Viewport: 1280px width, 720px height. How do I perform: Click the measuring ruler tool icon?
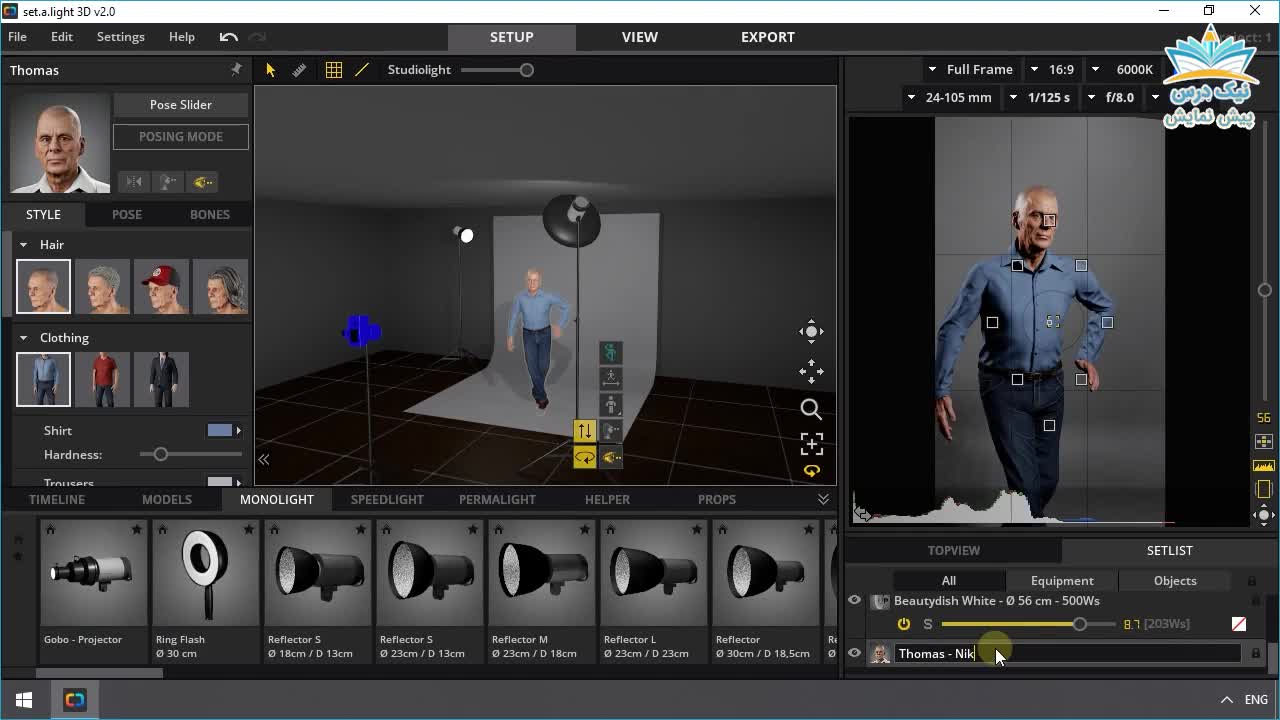(x=299, y=70)
